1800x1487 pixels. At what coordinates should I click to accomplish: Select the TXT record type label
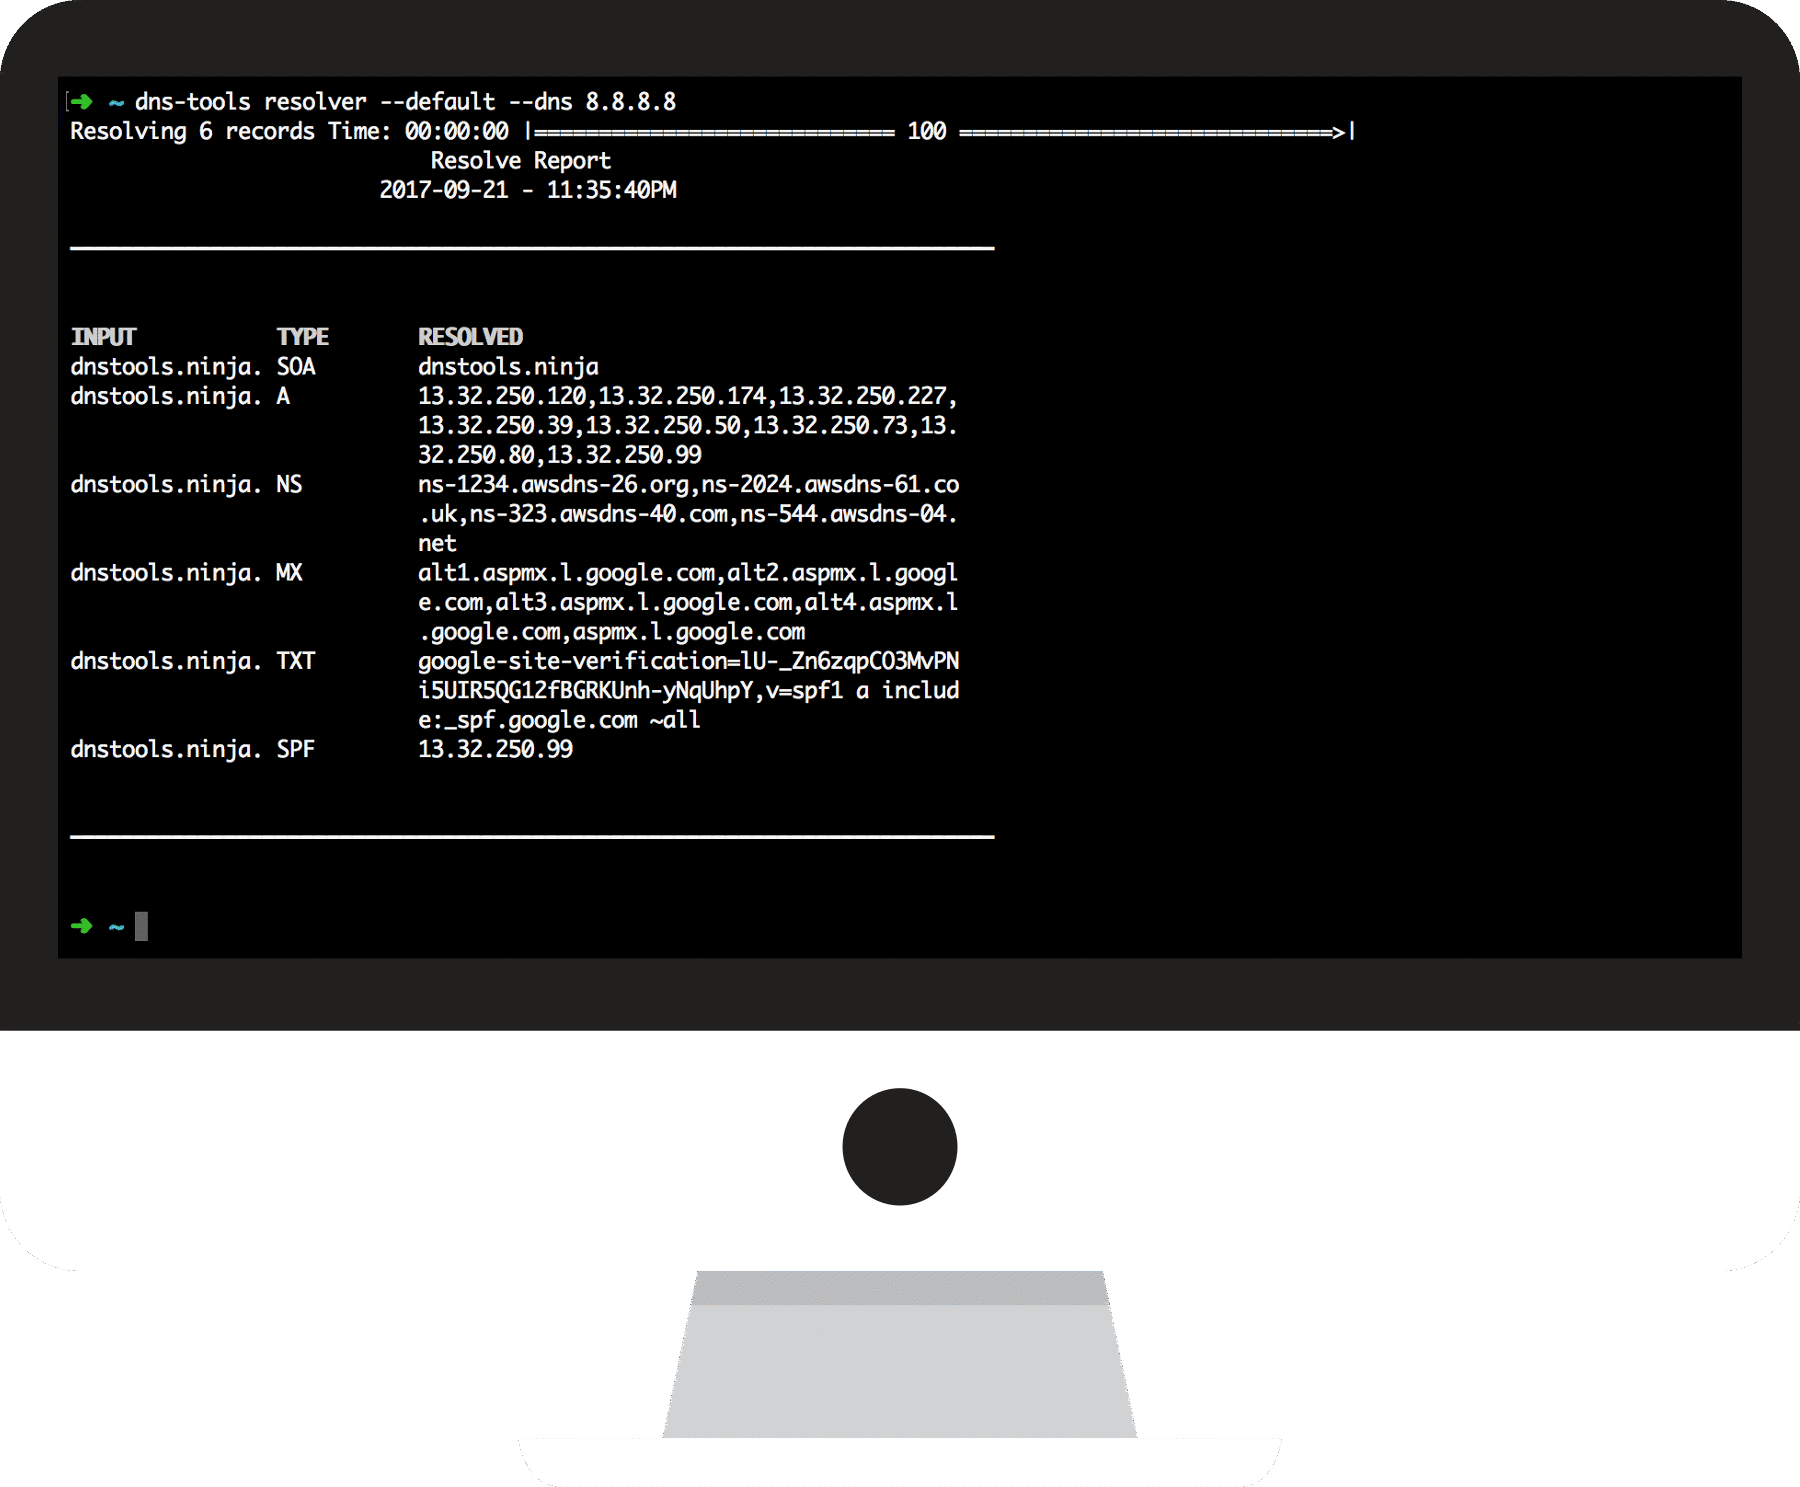tap(296, 660)
